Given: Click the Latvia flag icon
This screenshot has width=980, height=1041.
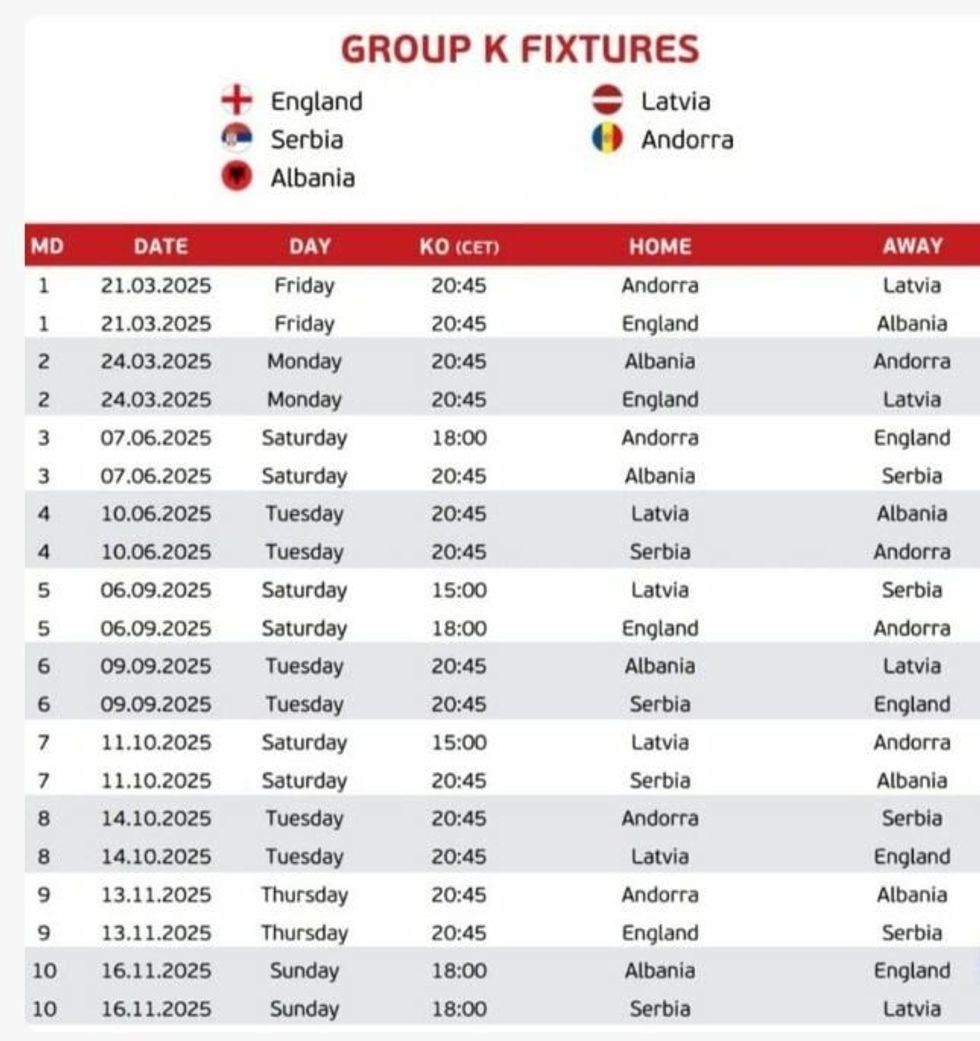Looking at the screenshot, I should (607, 100).
